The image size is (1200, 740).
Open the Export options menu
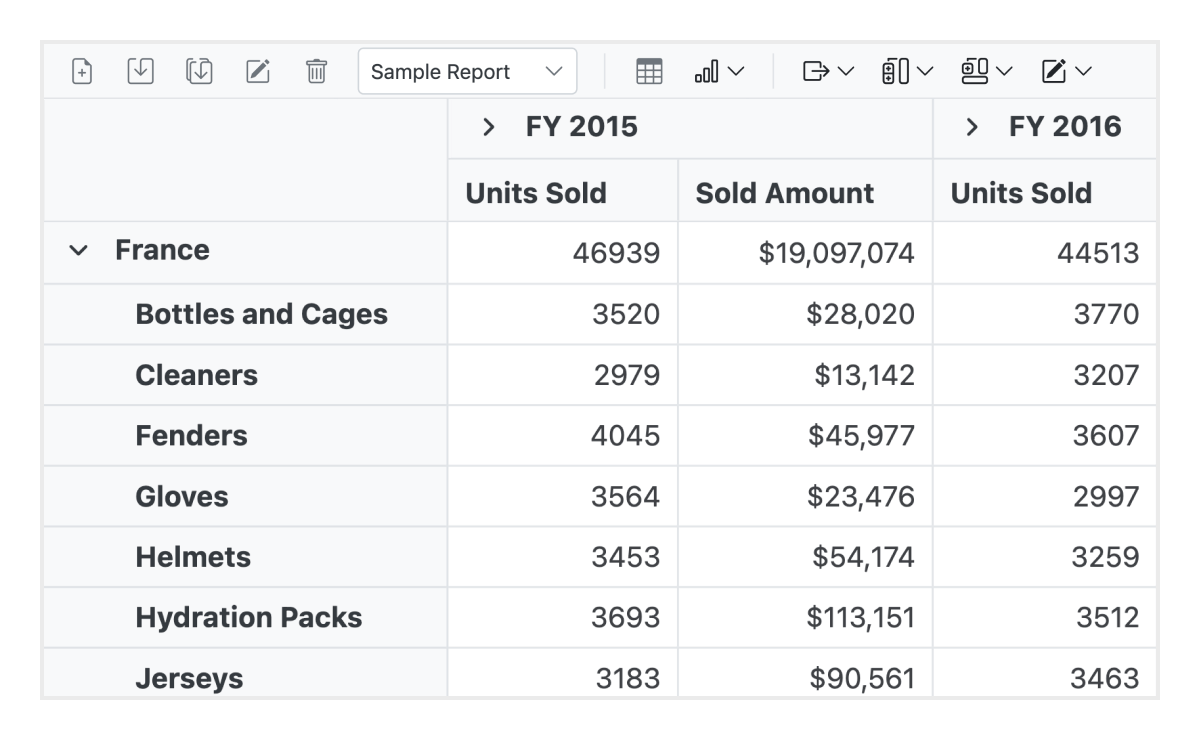coord(828,71)
